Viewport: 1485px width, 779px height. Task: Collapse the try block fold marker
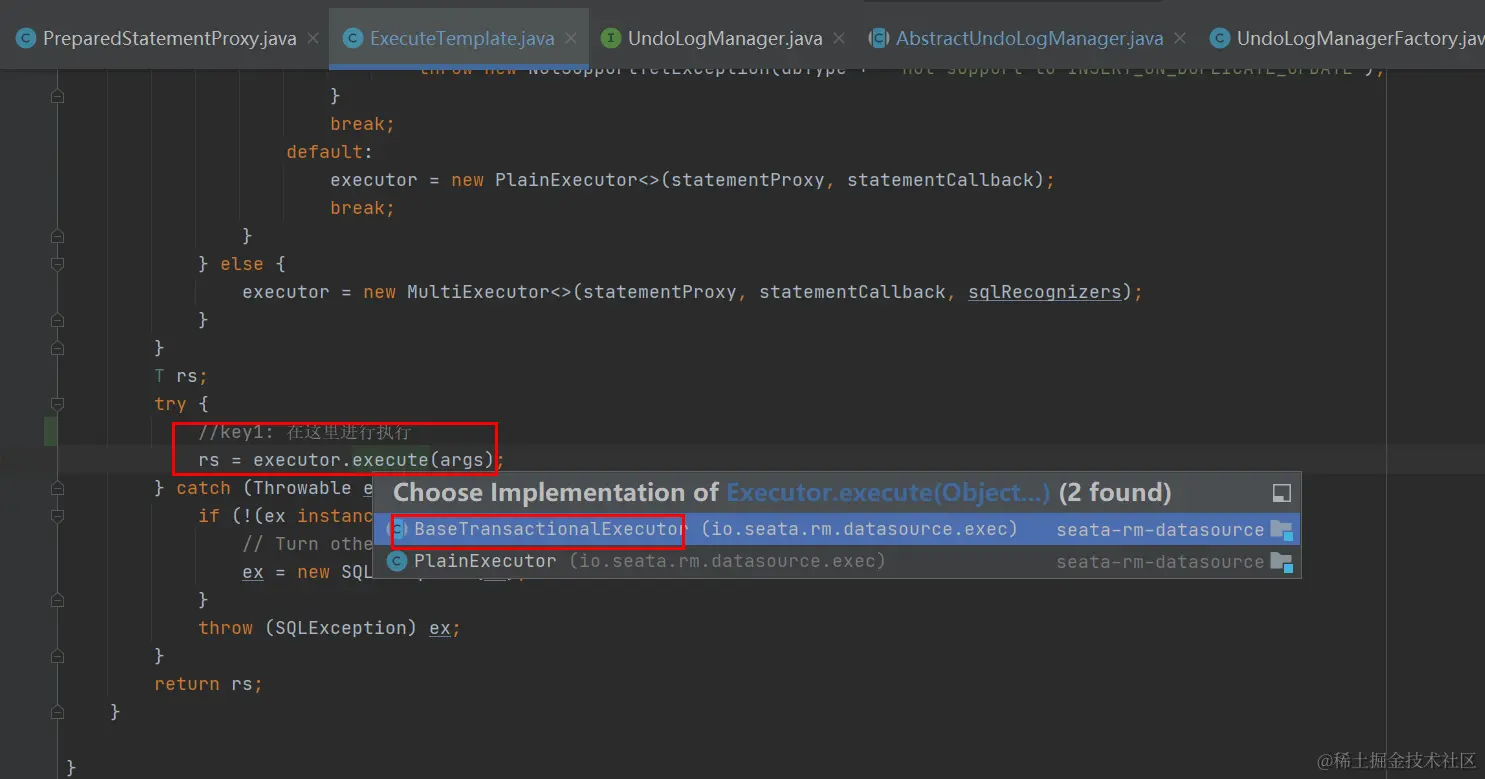pos(57,404)
